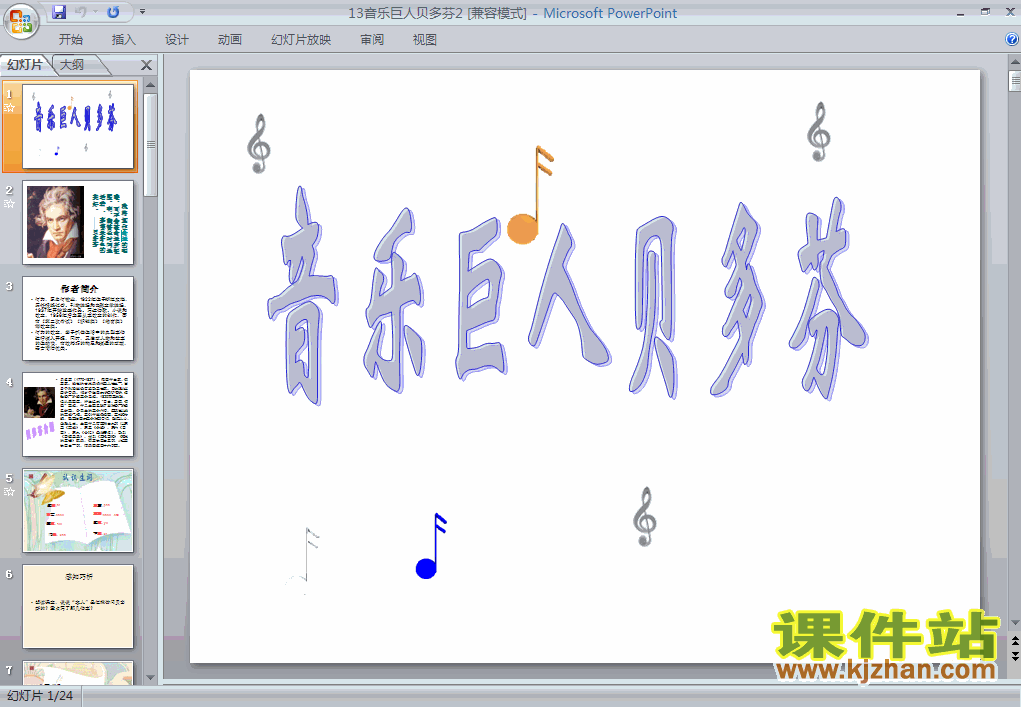The width and height of the screenshot is (1021, 707).
Task: Open PowerPoint Help via the question mark icon
Action: tap(1012, 39)
